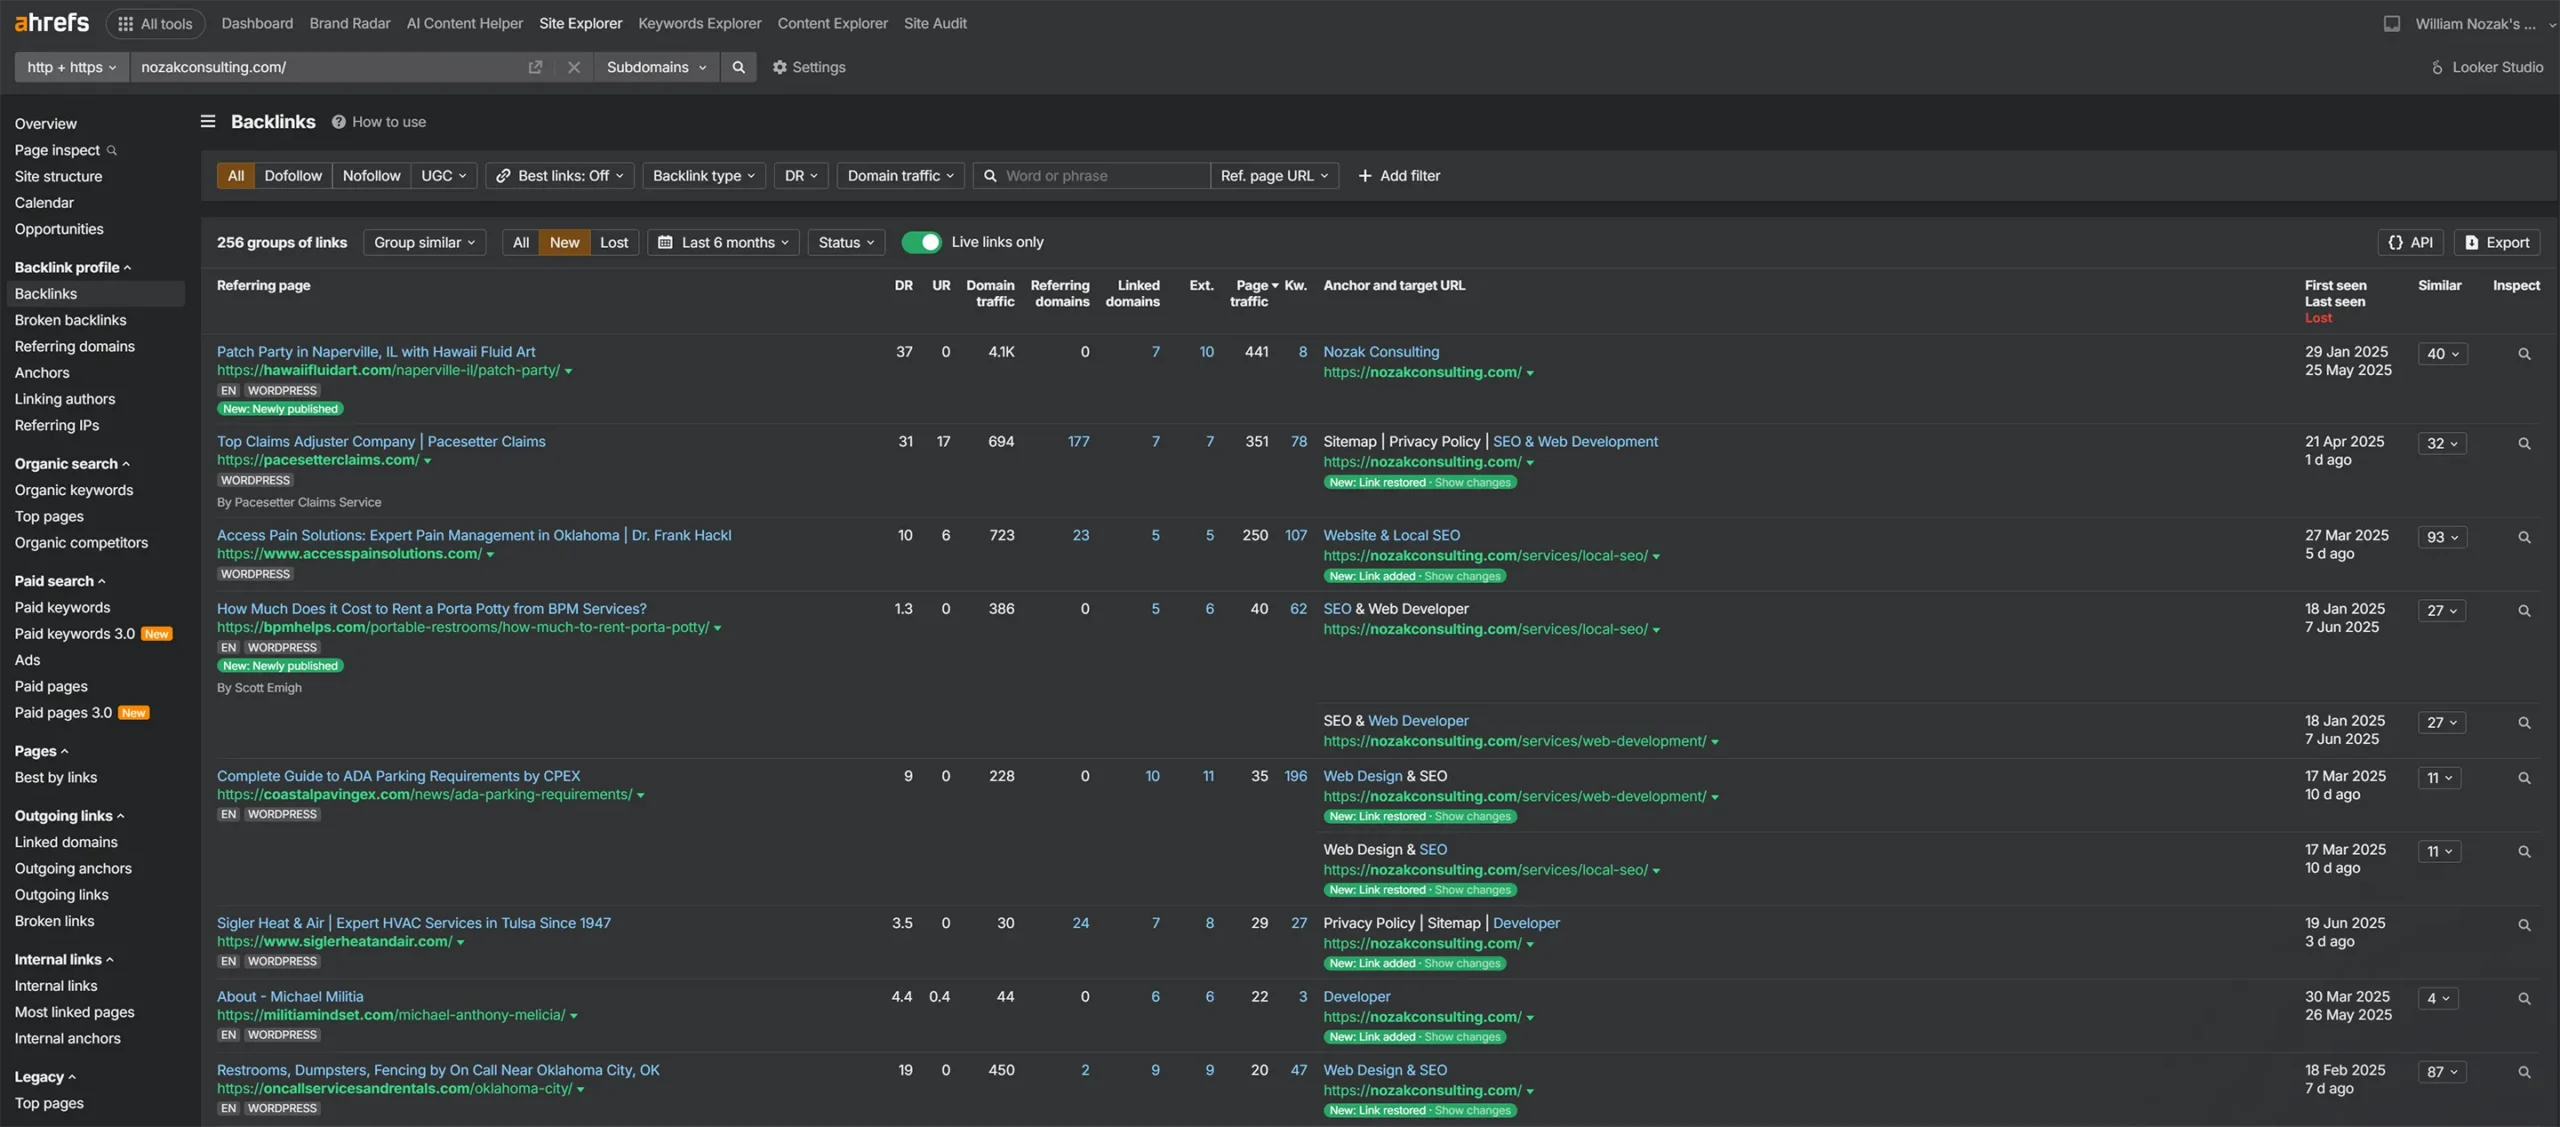Toggle the sidebar hamburger menu
This screenshot has height=1127, width=2560.
208,121
